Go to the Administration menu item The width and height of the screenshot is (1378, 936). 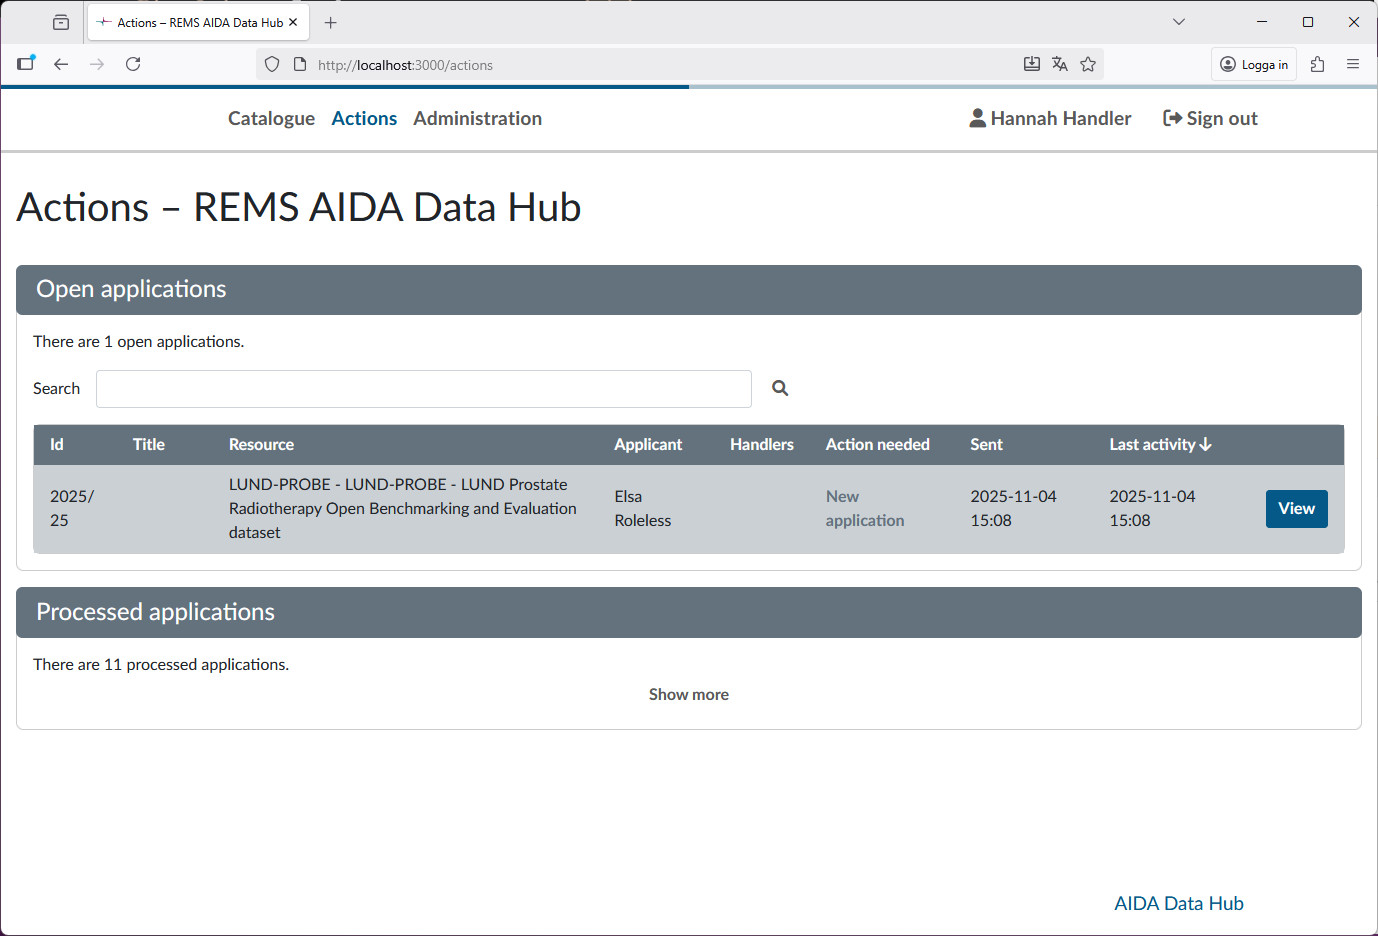pyautogui.click(x=477, y=118)
